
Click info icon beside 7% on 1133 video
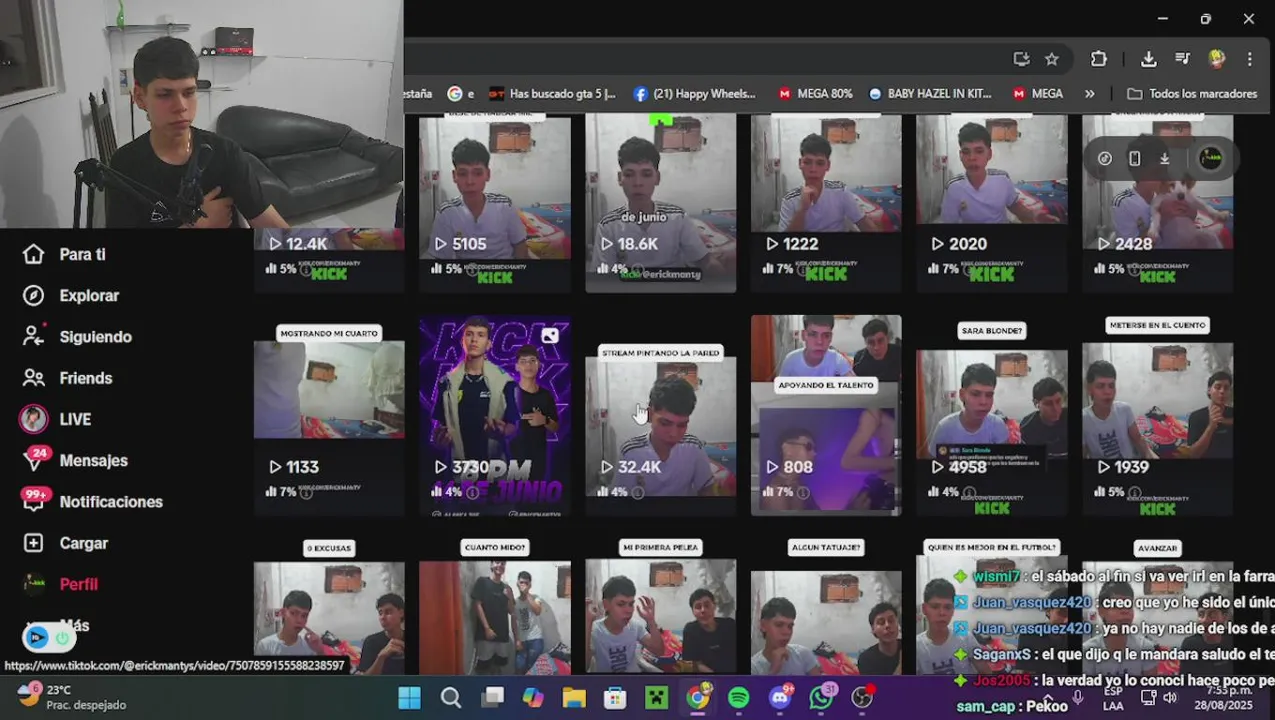[x=306, y=492]
